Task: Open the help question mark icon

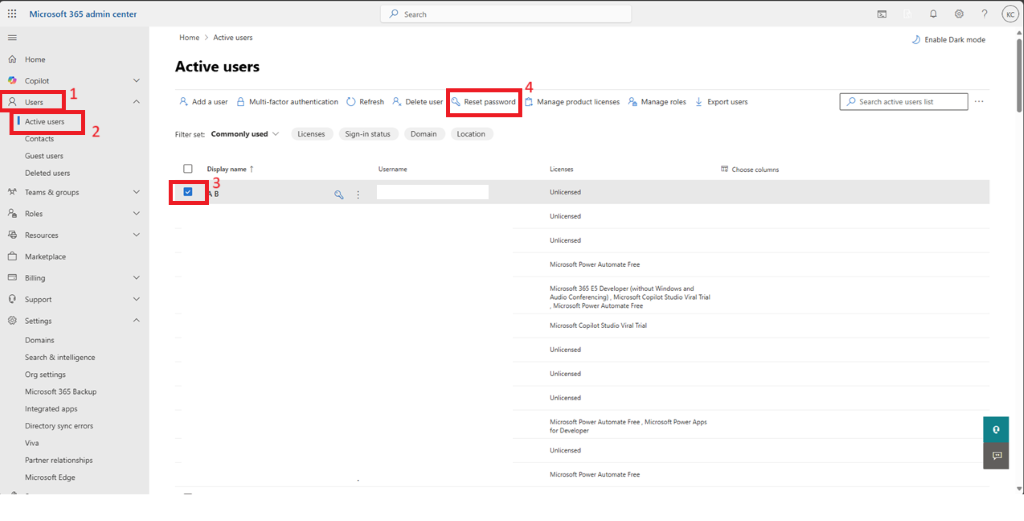Action: coord(984,14)
